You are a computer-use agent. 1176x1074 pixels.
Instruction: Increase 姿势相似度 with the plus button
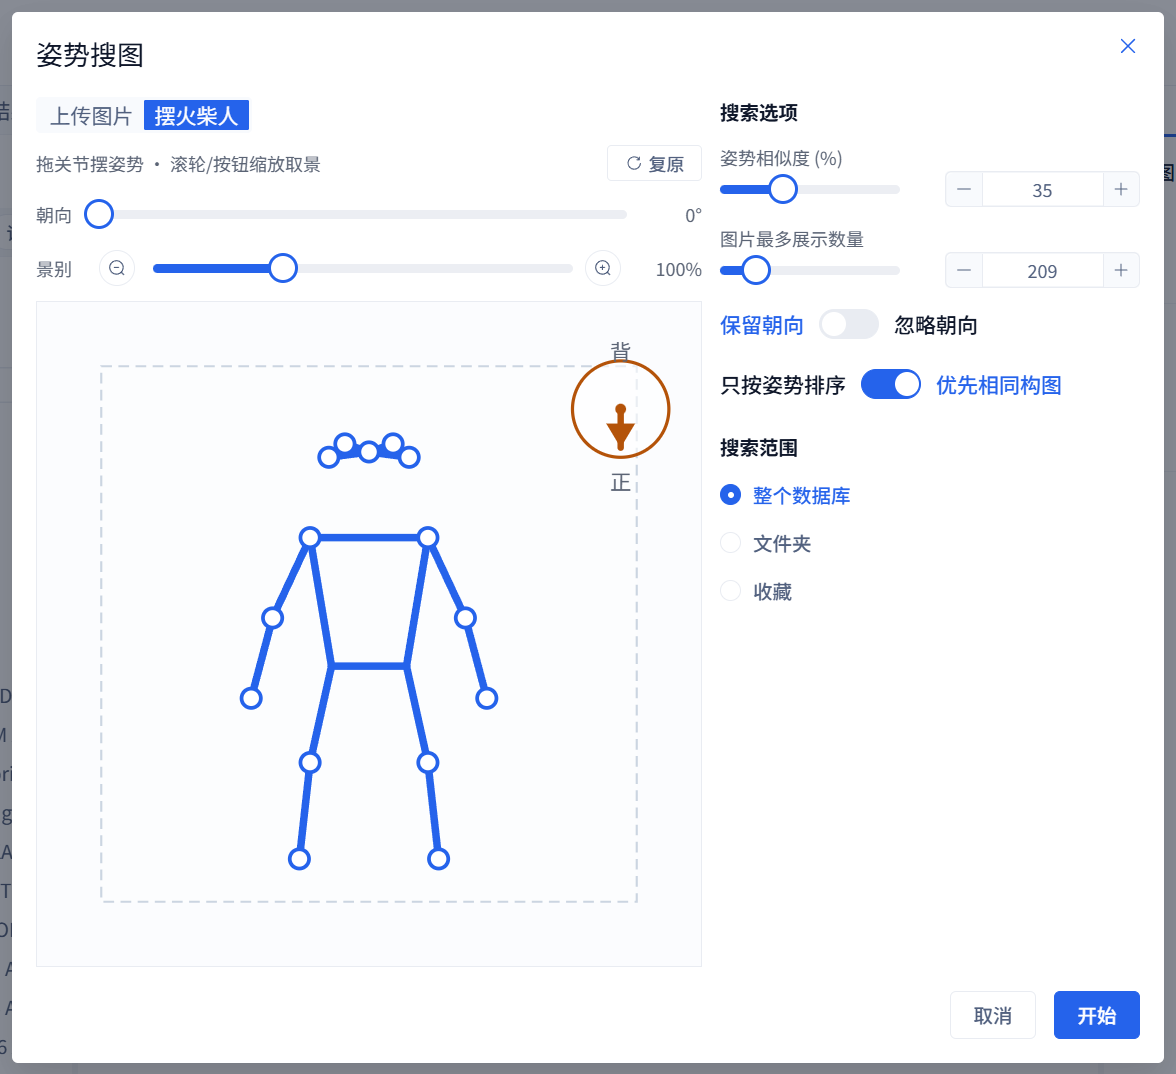coord(1121,189)
